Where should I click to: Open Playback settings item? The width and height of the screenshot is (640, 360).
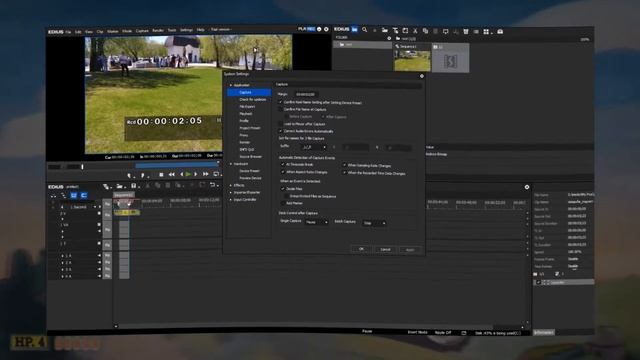pos(246,114)
